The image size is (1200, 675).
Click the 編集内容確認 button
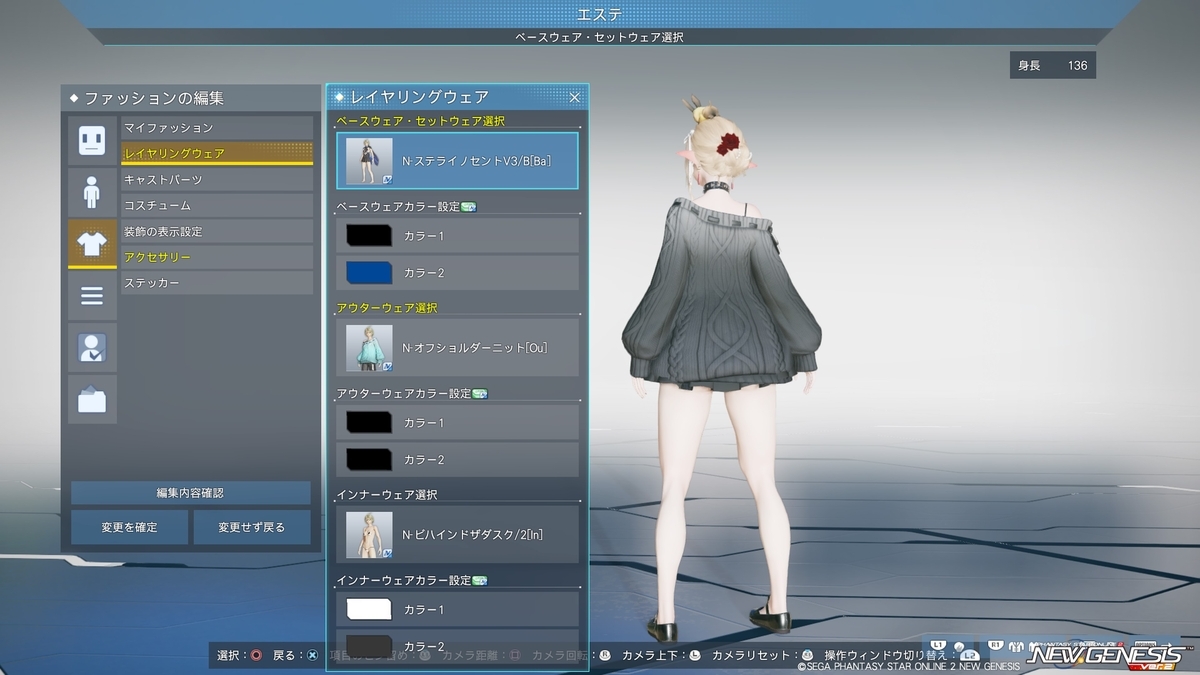190,493
